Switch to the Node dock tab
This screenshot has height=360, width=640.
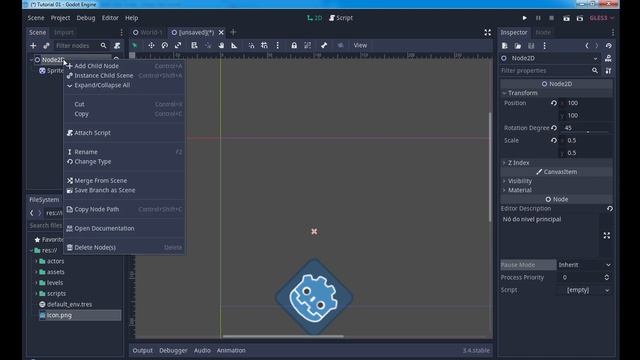pyautogui.click(x=543, y=32)
